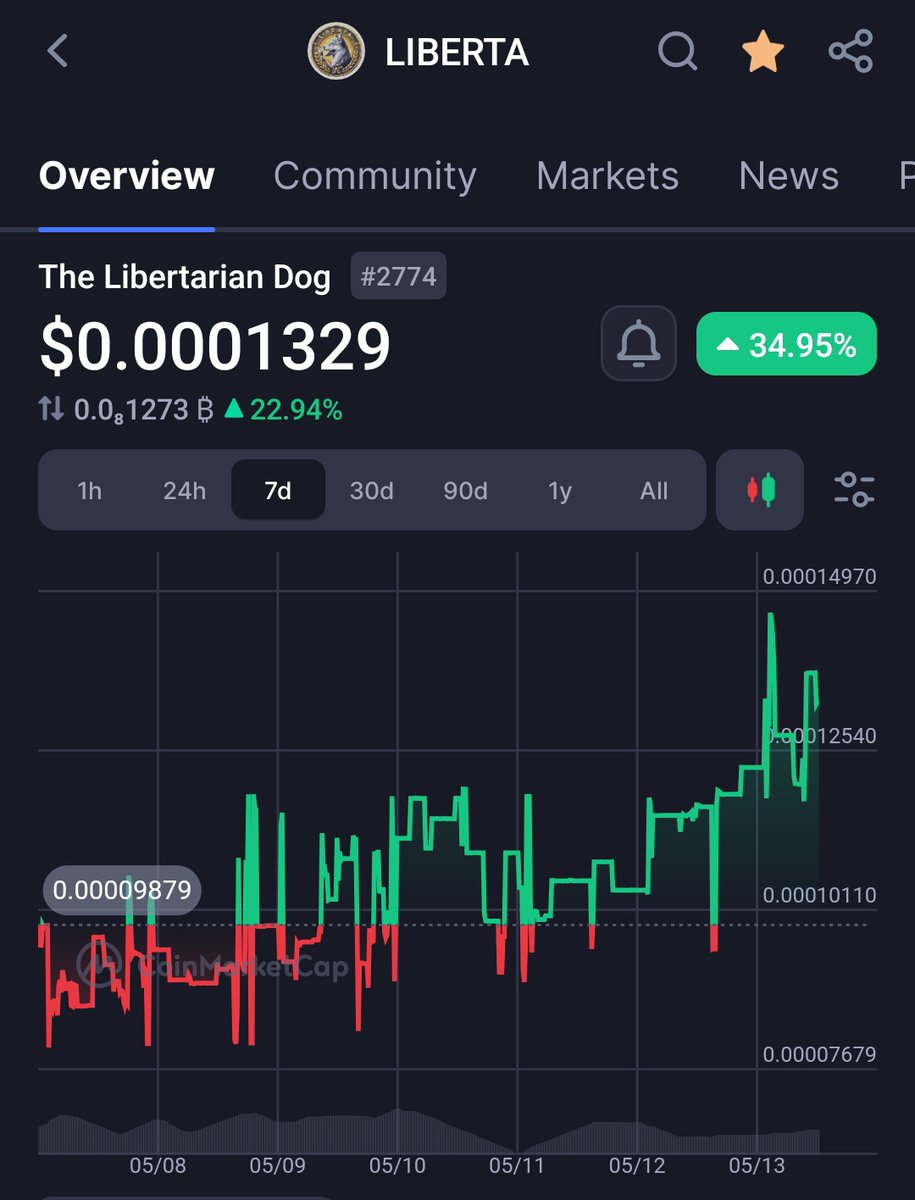The width and height of the screenshot is (915, 1200).
Task: Tap the #2774 rank badge
Action: click(x=399, y=276)
